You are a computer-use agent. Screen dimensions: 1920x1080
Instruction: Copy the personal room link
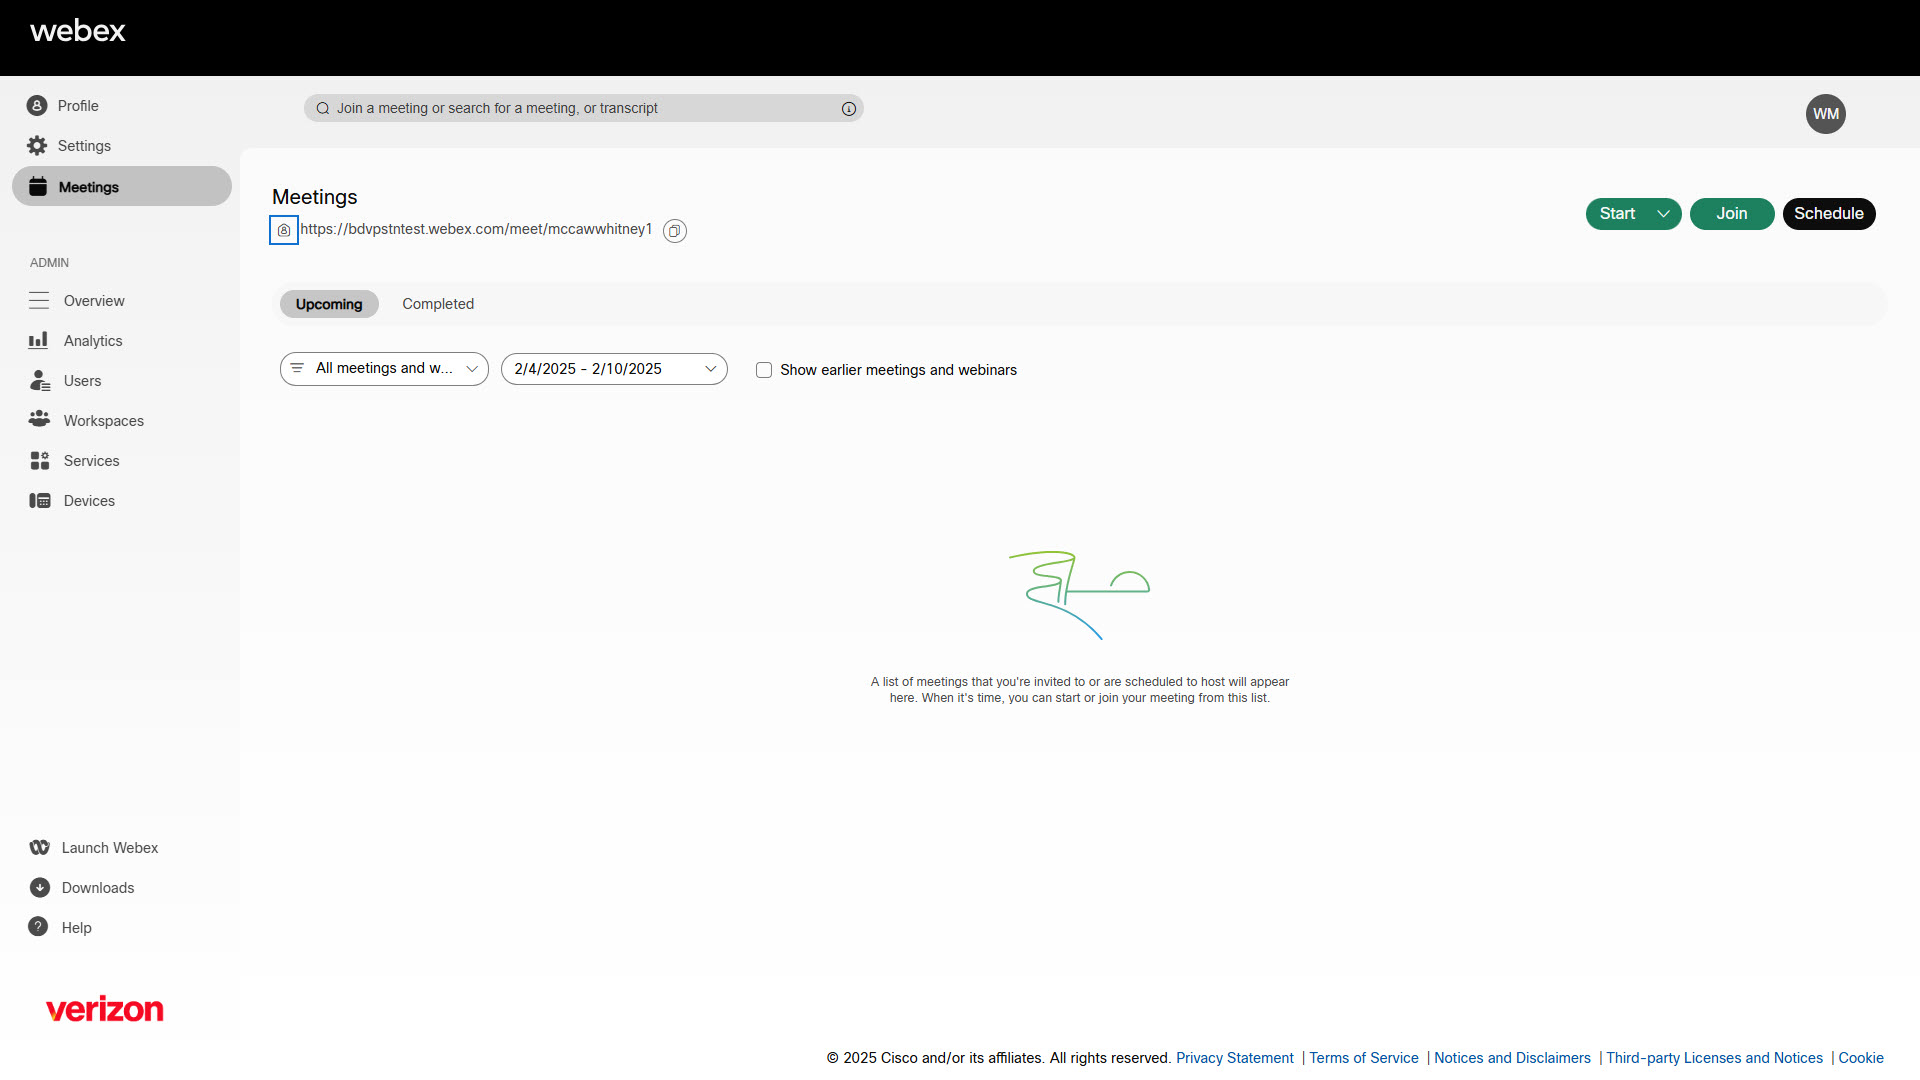coord(675,231)
